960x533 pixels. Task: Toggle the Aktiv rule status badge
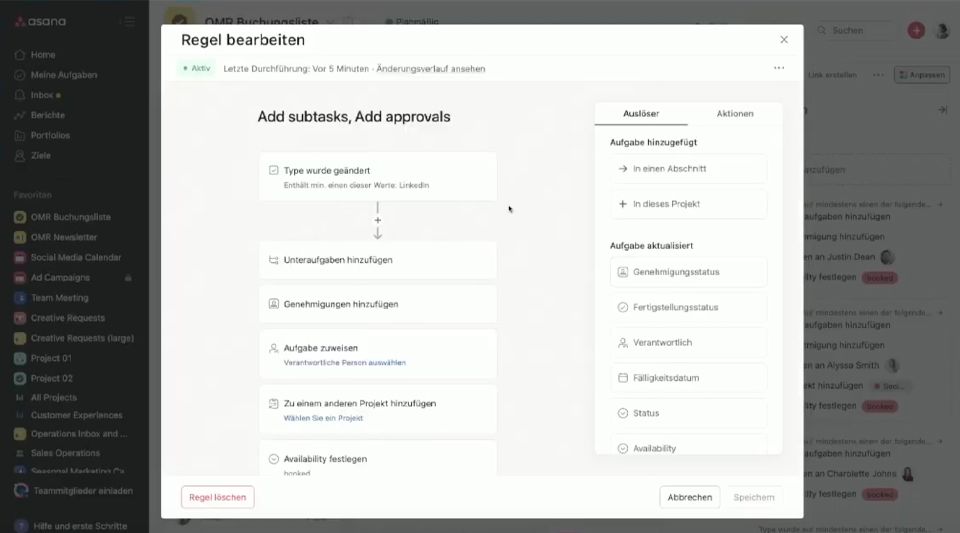tap(196, 68)
